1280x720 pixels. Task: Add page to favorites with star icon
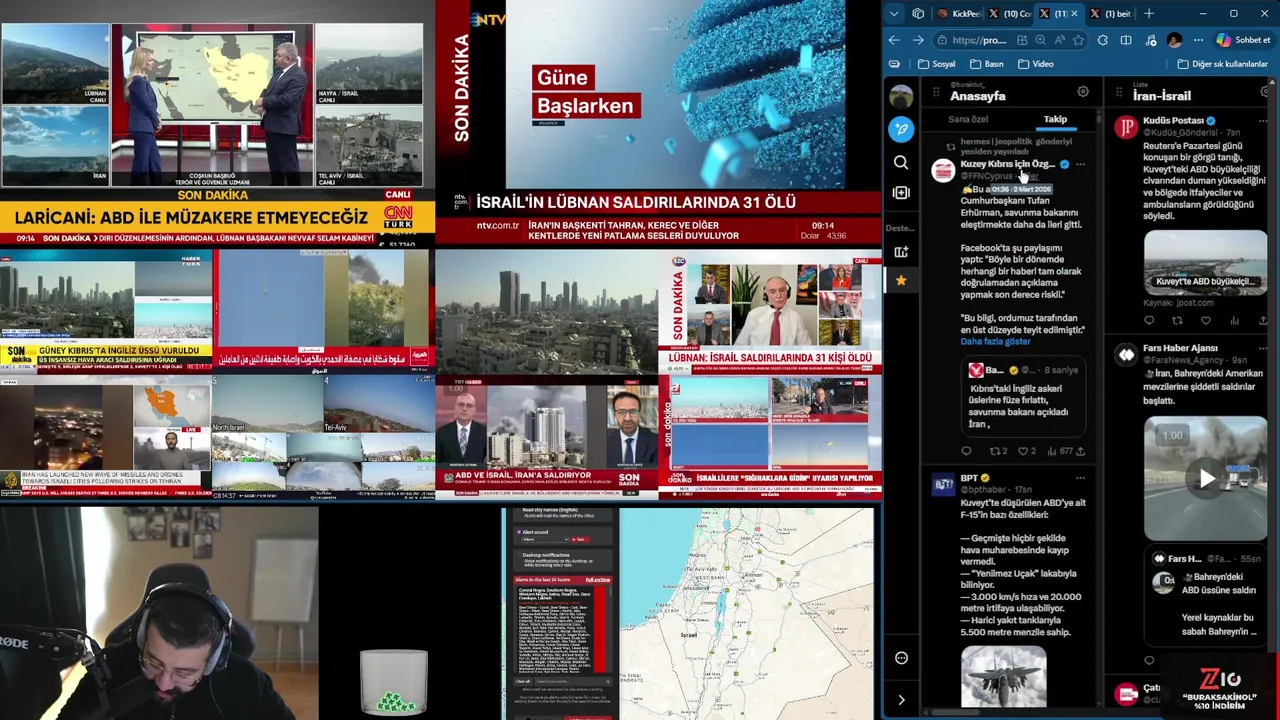pos(1078,40)
